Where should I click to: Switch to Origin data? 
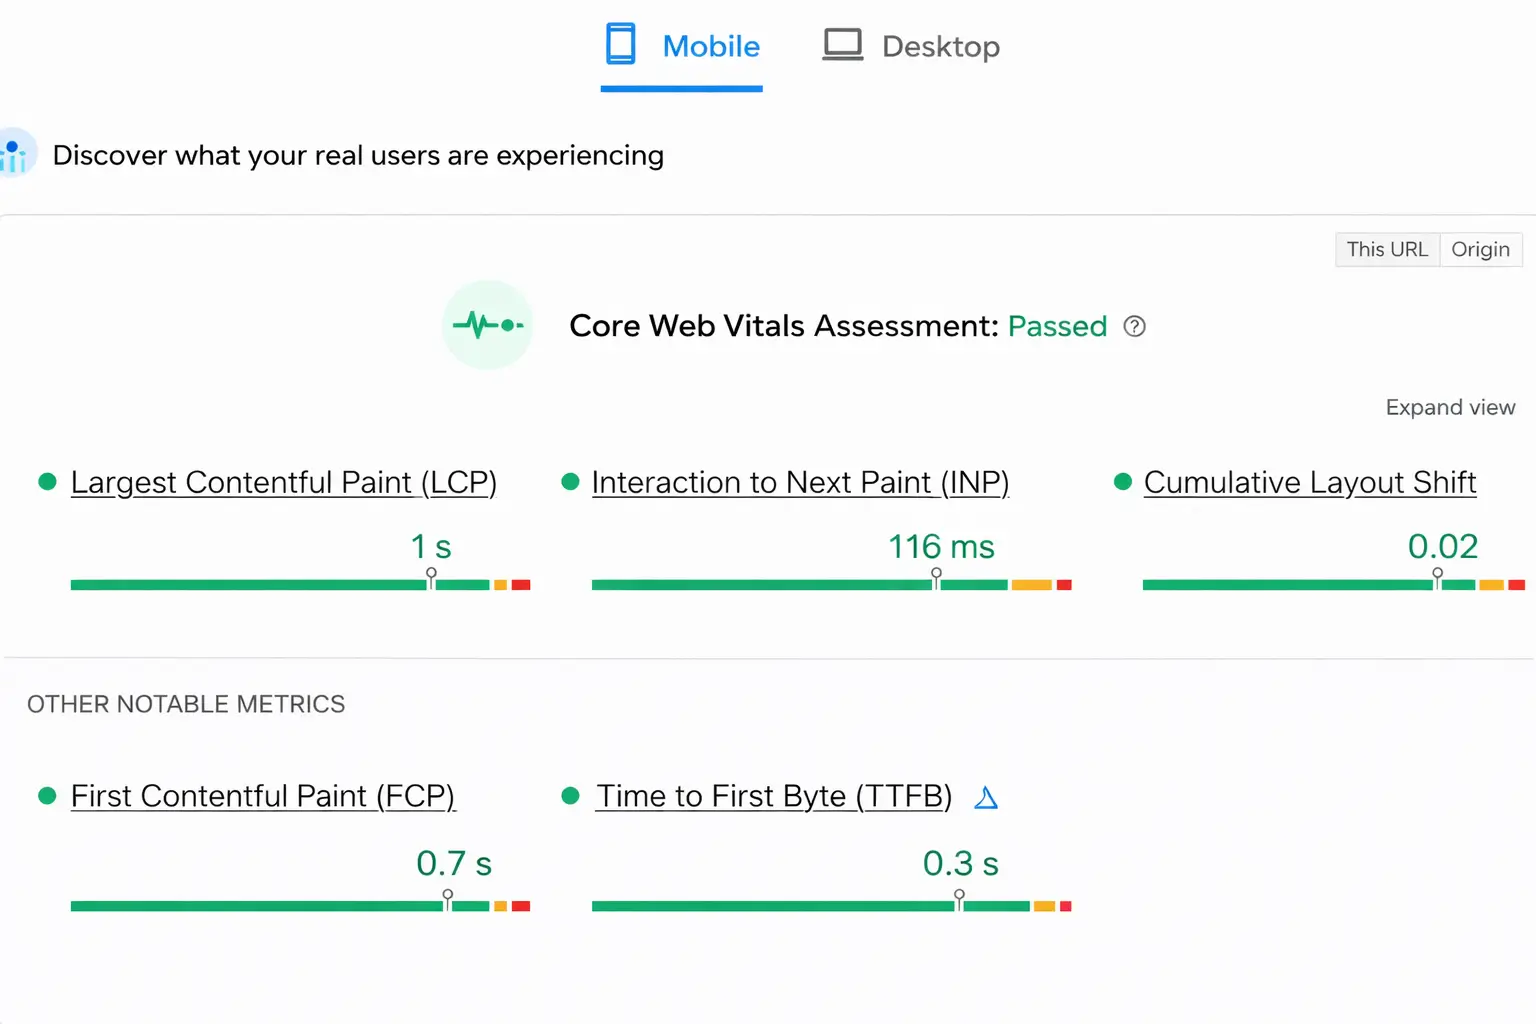pyautogui.click(x=1480, y=249)
